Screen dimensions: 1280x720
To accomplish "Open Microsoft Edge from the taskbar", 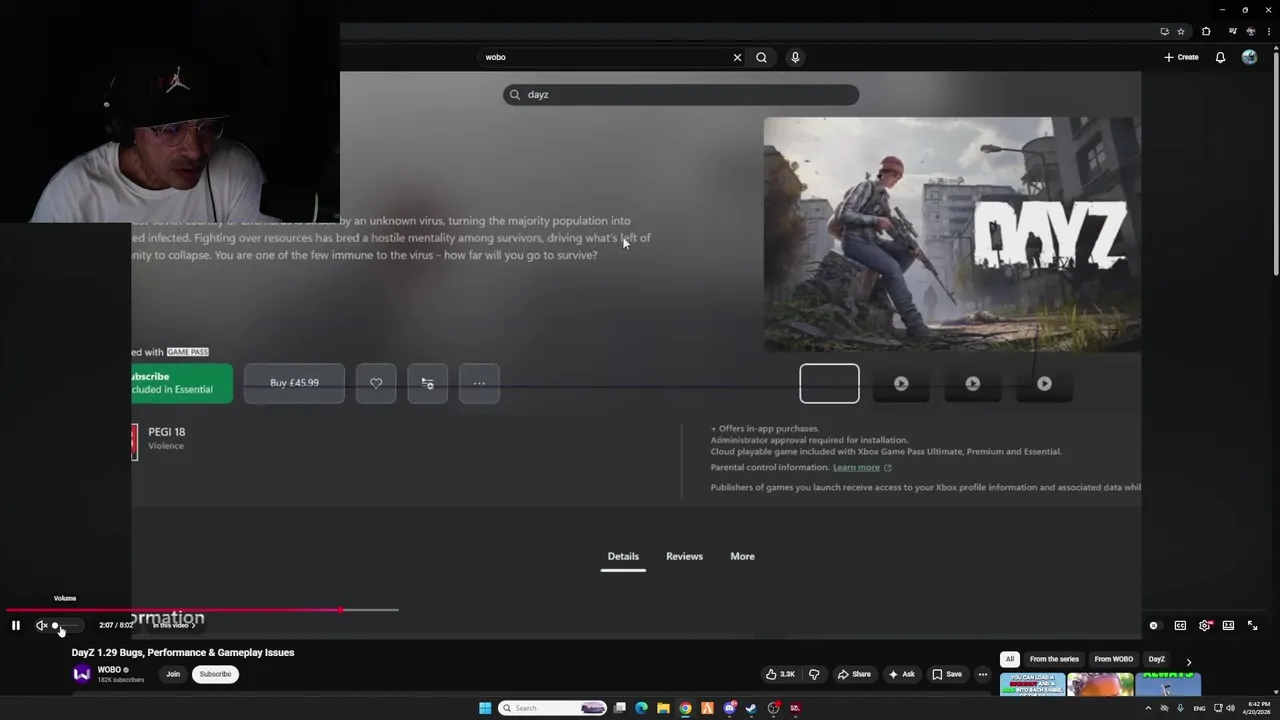I will (x=641, y=708).
